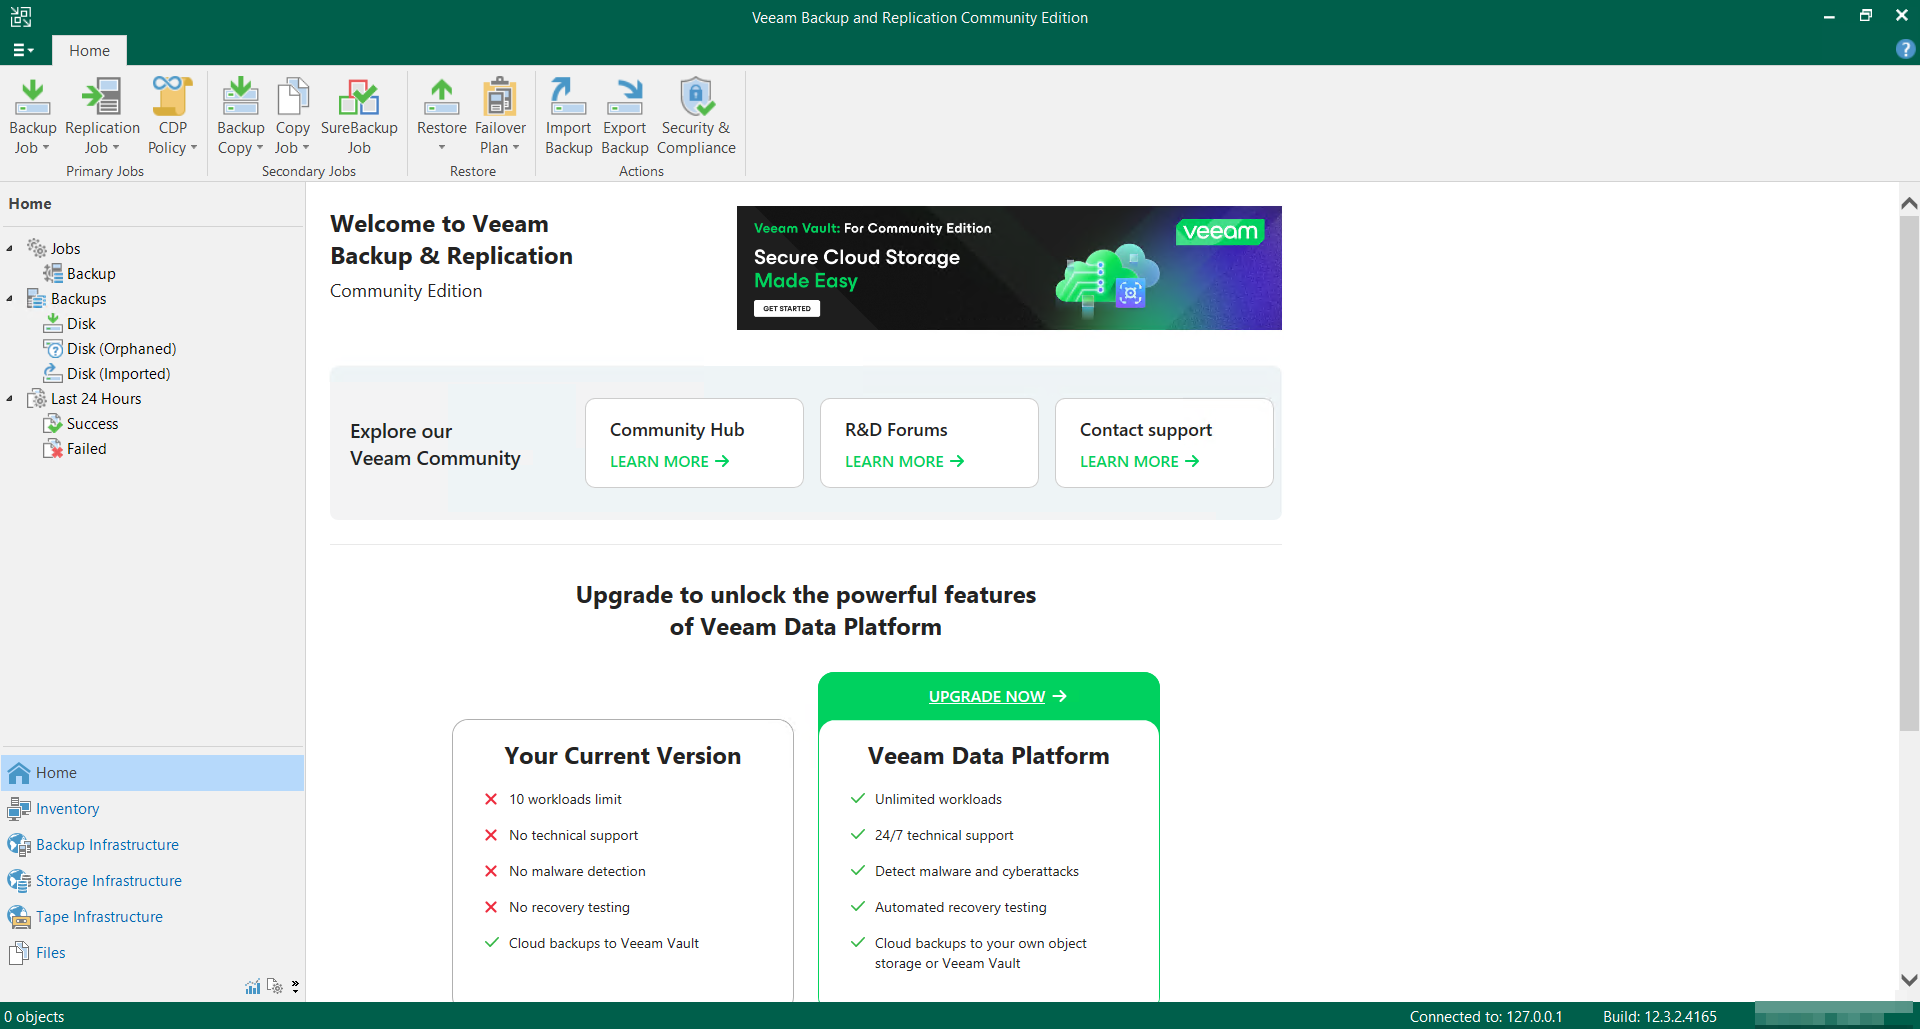Switch to Backup Infrastructure view
Image resolution: width=1920 pixels, height=1029 pixels.
(153, 845)
